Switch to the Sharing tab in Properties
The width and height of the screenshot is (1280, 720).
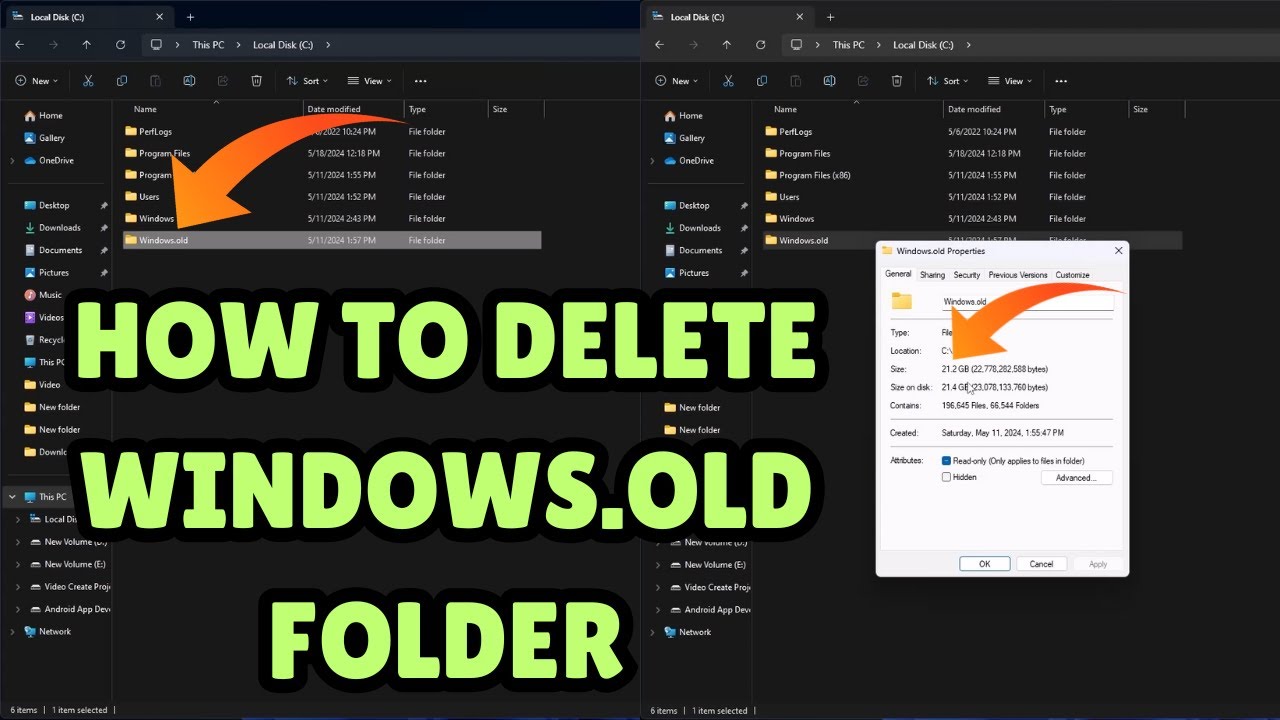click(x=932, y=275)
